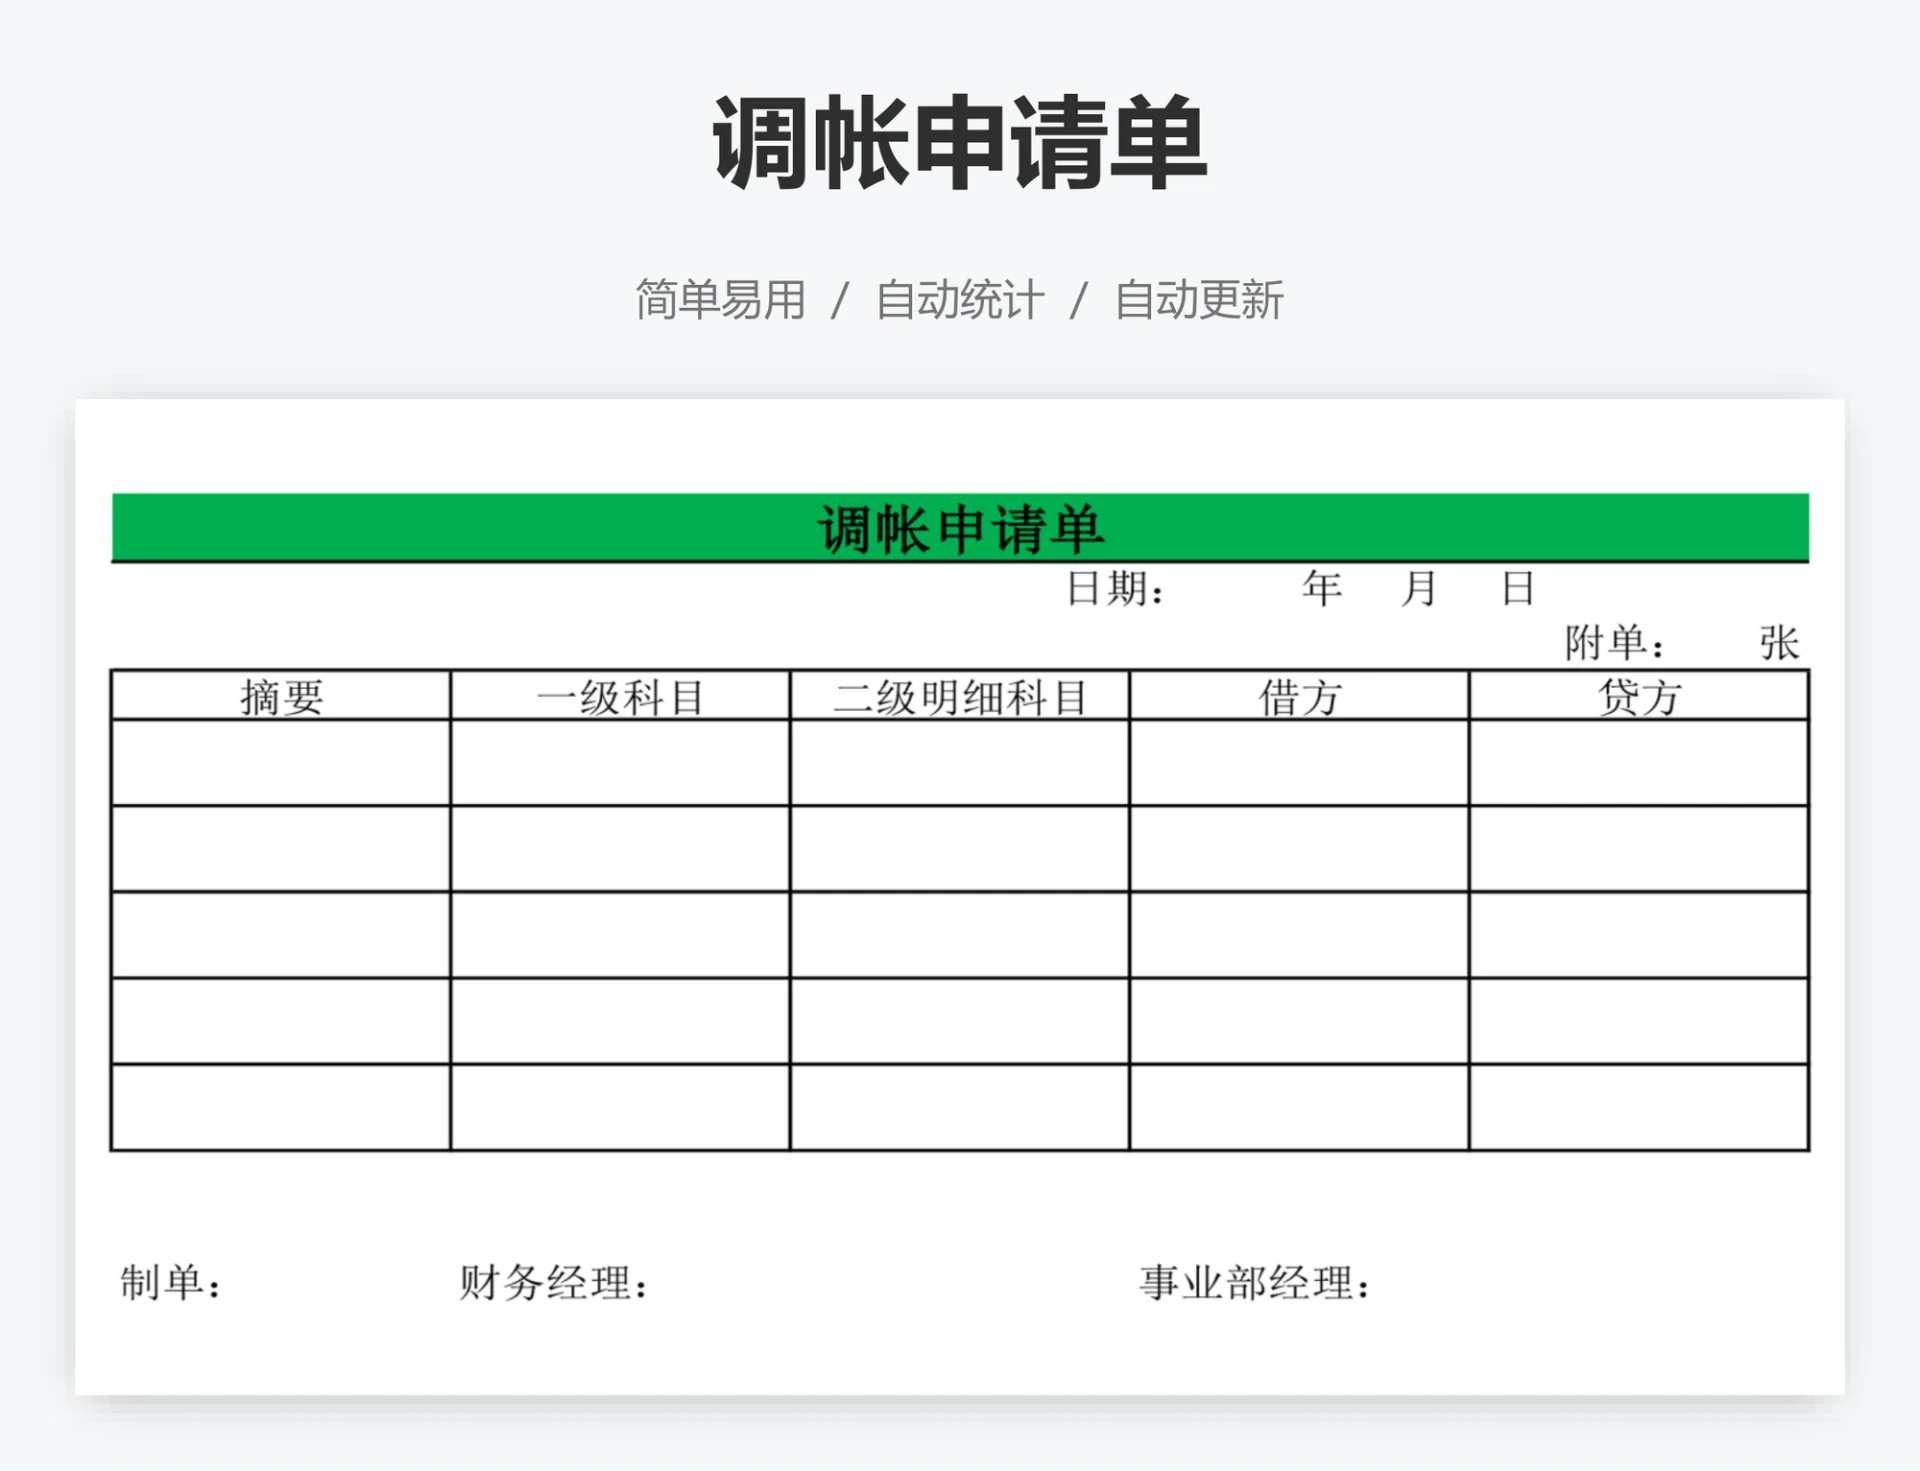Click the 简单易用 subtitle text
Image resolution: width=1920 pixels, height=1471 pixels.
coord(720,300)
